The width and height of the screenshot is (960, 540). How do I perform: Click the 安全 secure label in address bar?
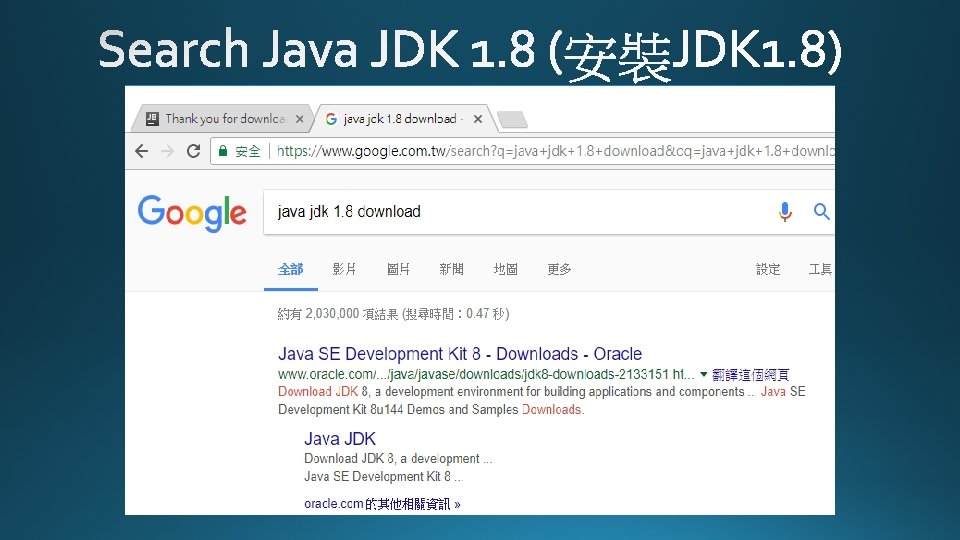point(248,151)
